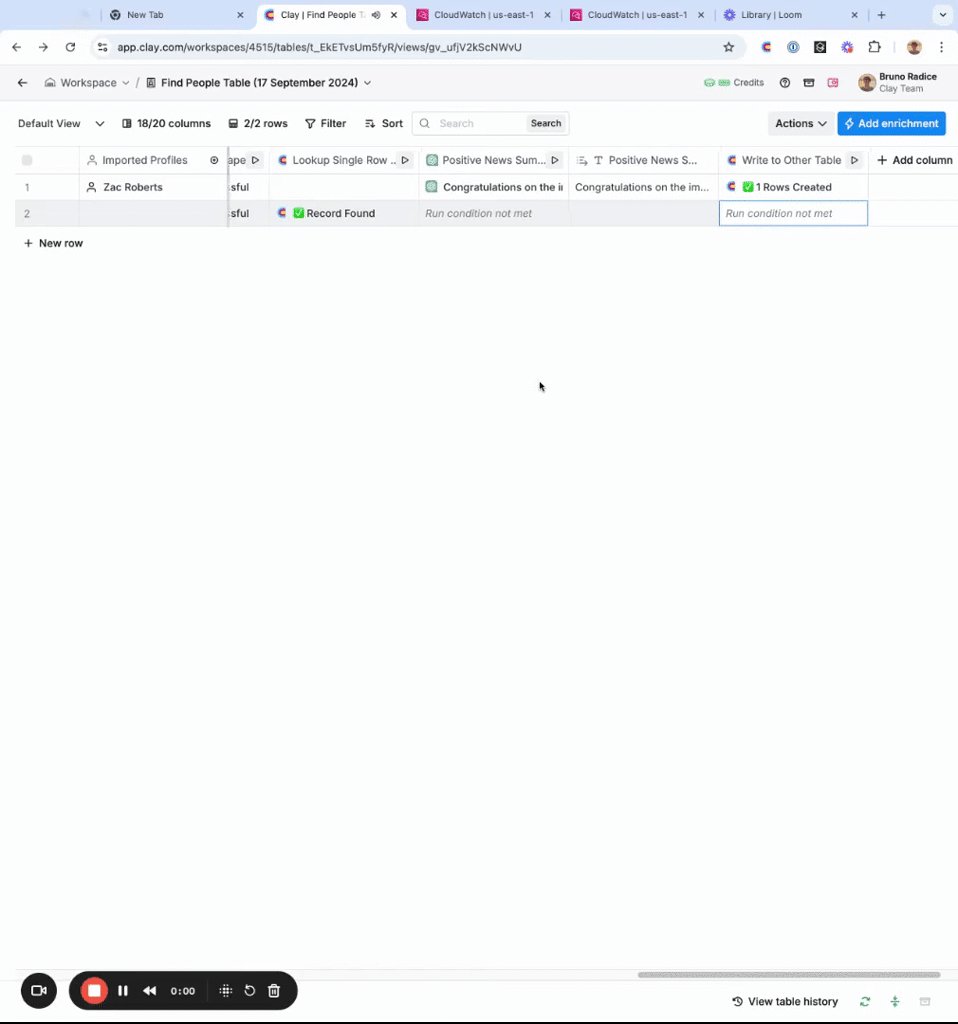Click the Loom stop recording button
The height and width of the screenshot is (1024, 958).
94,991
